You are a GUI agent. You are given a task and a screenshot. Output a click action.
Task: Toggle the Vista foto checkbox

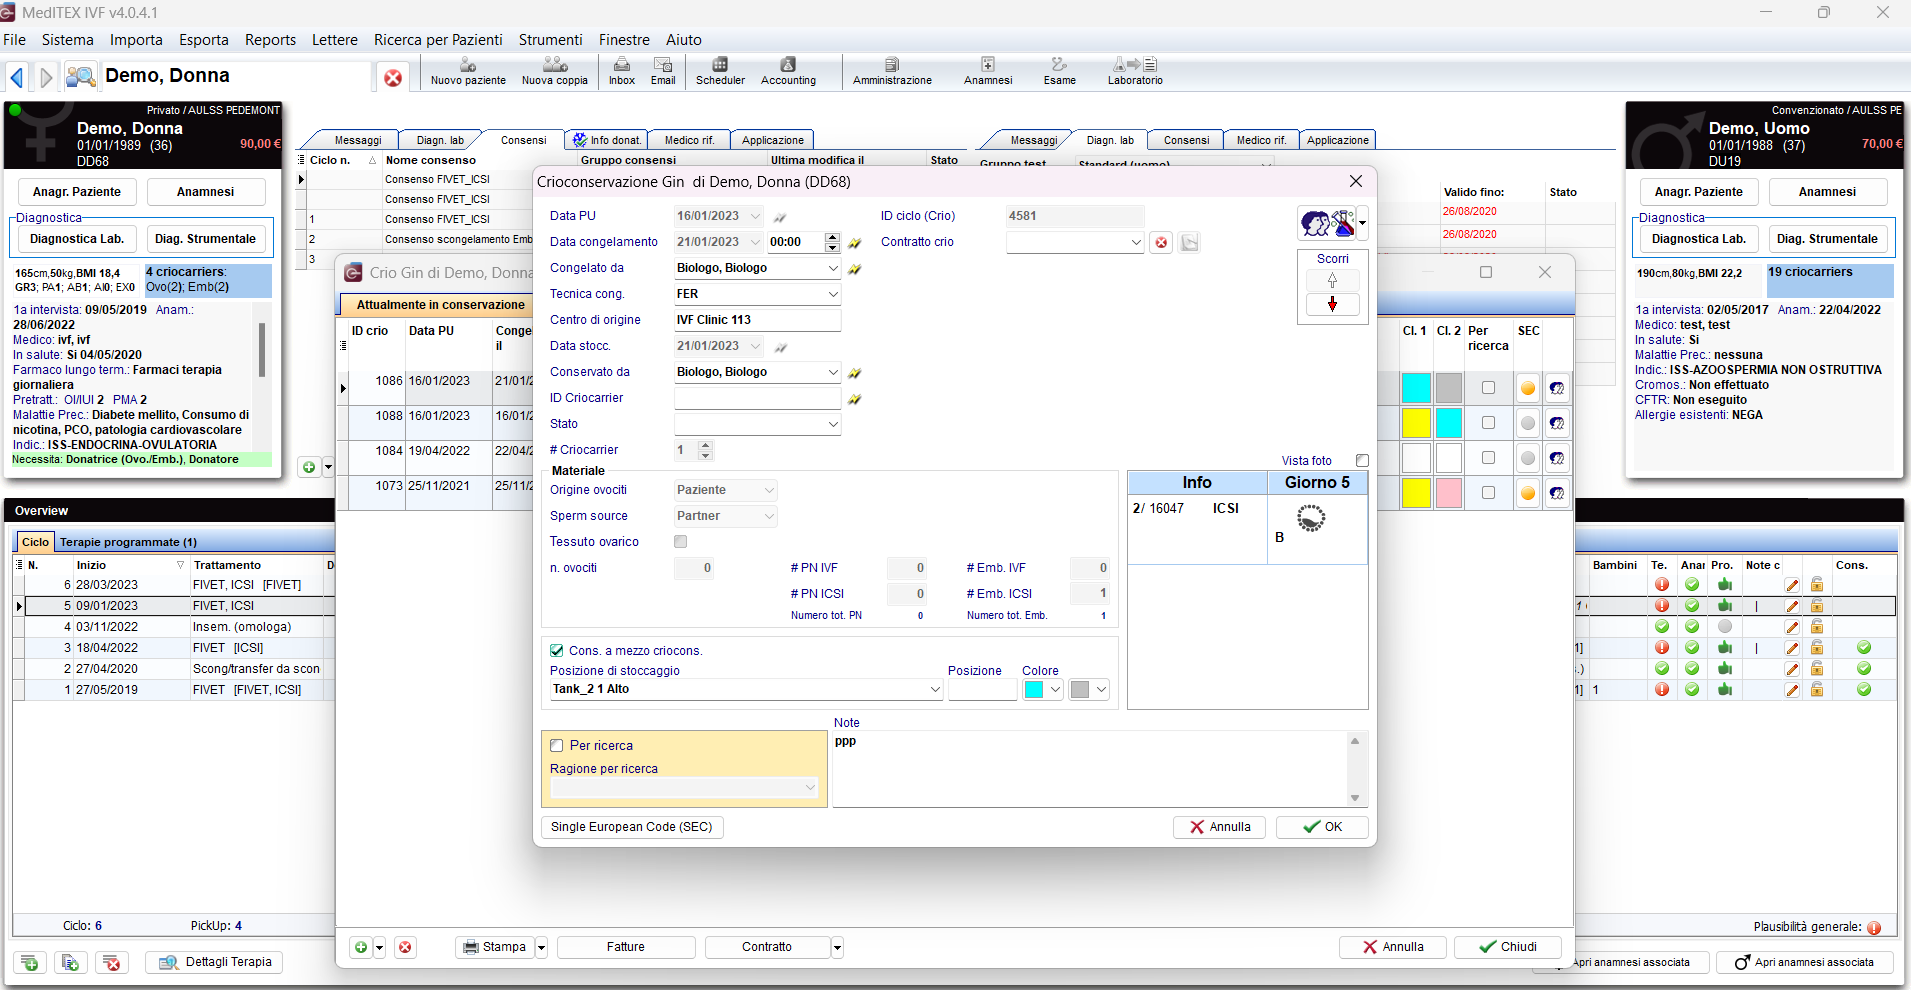pyautogui.click(x=1362, y=461)
